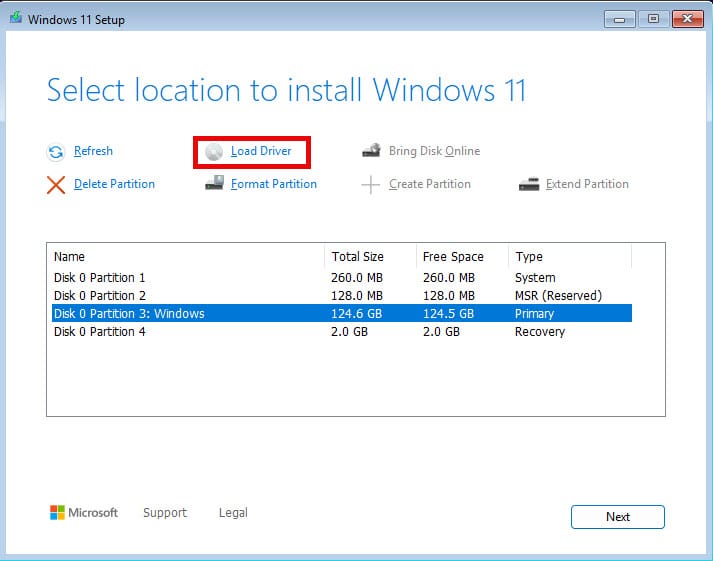Click the 260.0 MB total size cell
The height and width of the screenshot is (561, 713).
[x=357, y=278]
